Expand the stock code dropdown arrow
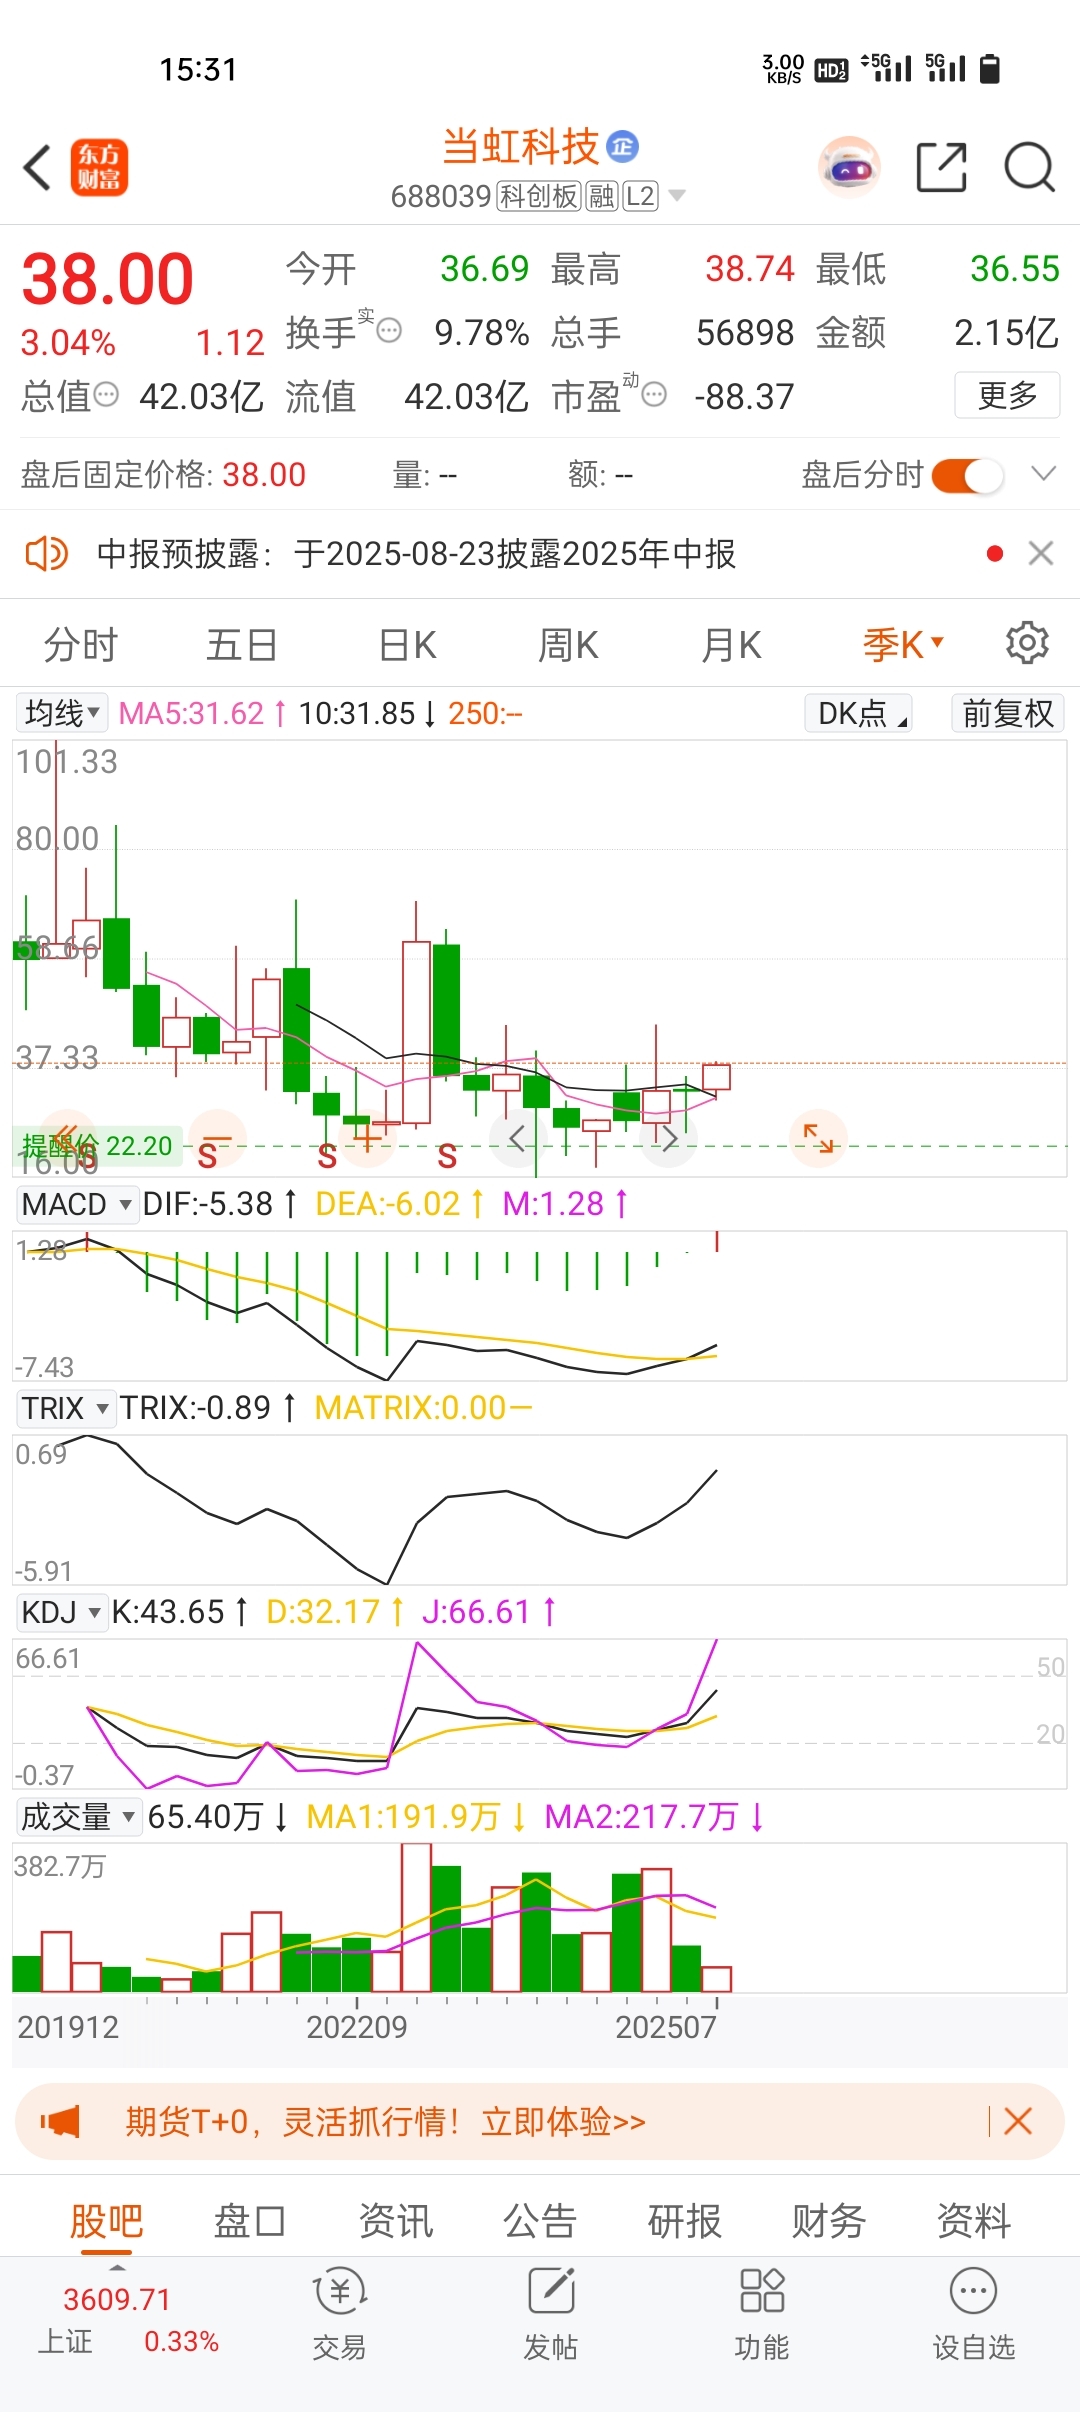Image resolution: width=1080 pixels, height=2412 pixels. [x=677, y=196]
